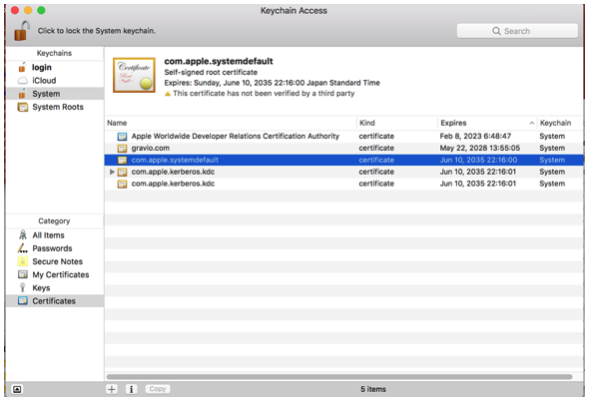The height and width of the screenshot is (404, 590).
Task: Show the Secure Notes category
Action: pos(55,261)
